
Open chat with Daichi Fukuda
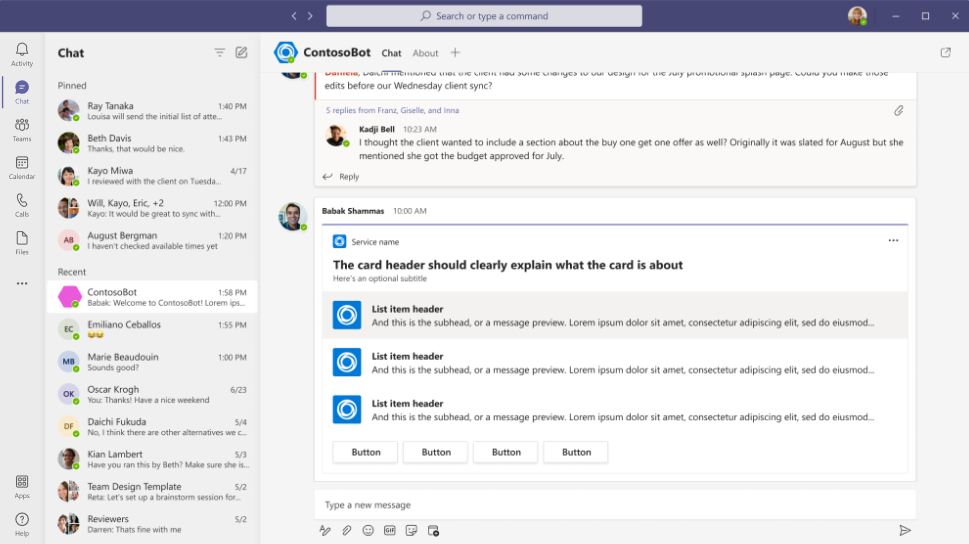[153, 427]
